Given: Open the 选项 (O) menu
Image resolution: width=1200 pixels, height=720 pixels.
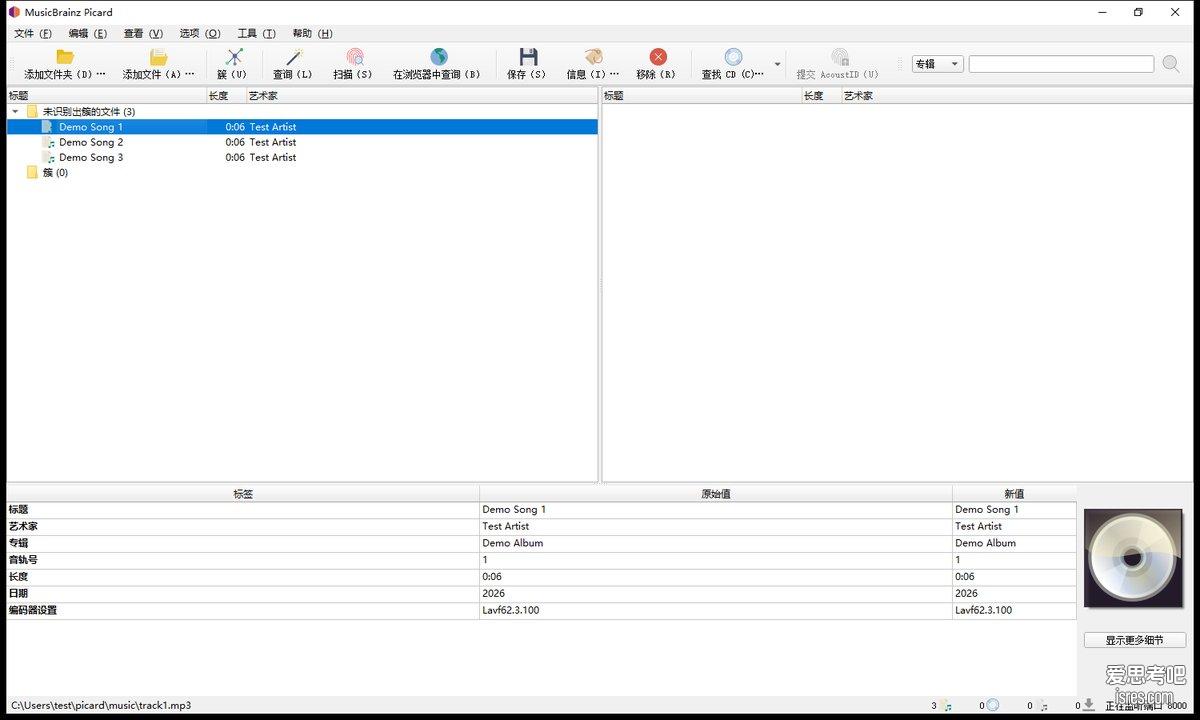Looking at the screenshot, I should coord(200,33).
